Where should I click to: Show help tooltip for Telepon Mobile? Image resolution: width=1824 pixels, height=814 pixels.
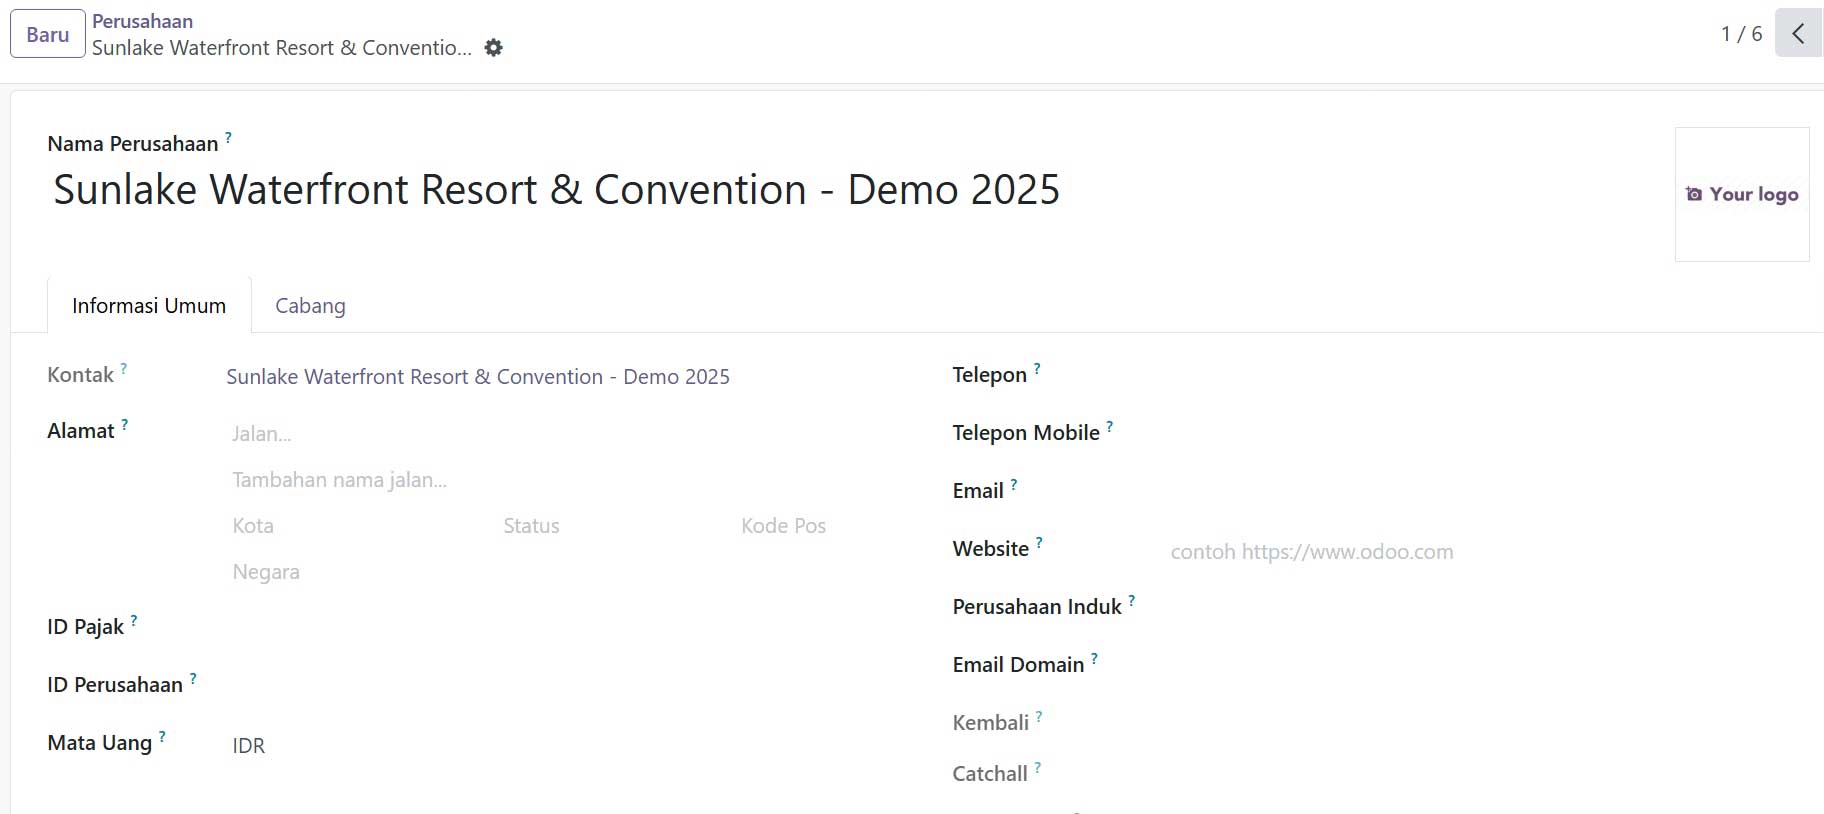click(x=1110, y=427)
